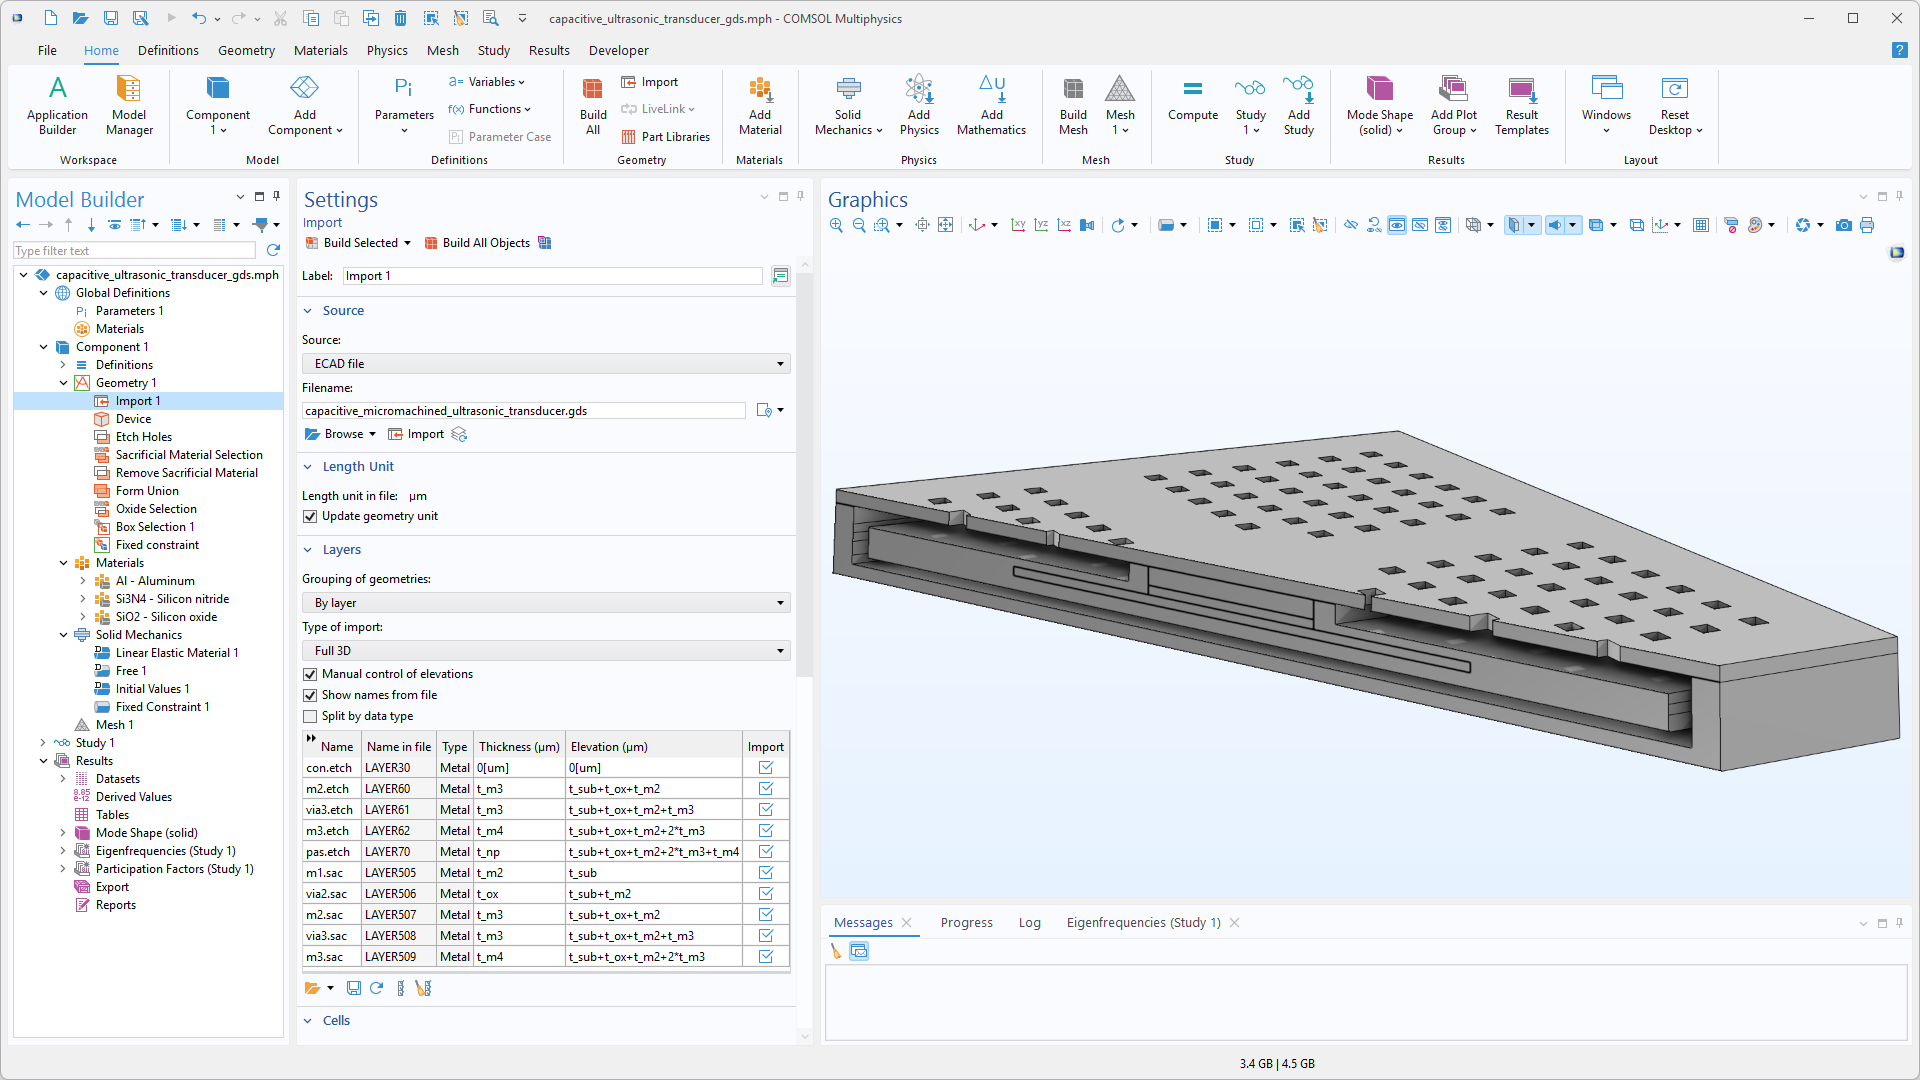Enable Split by data type
1920x1080 pixels.
pyautogui.click(x=310, y=717)
